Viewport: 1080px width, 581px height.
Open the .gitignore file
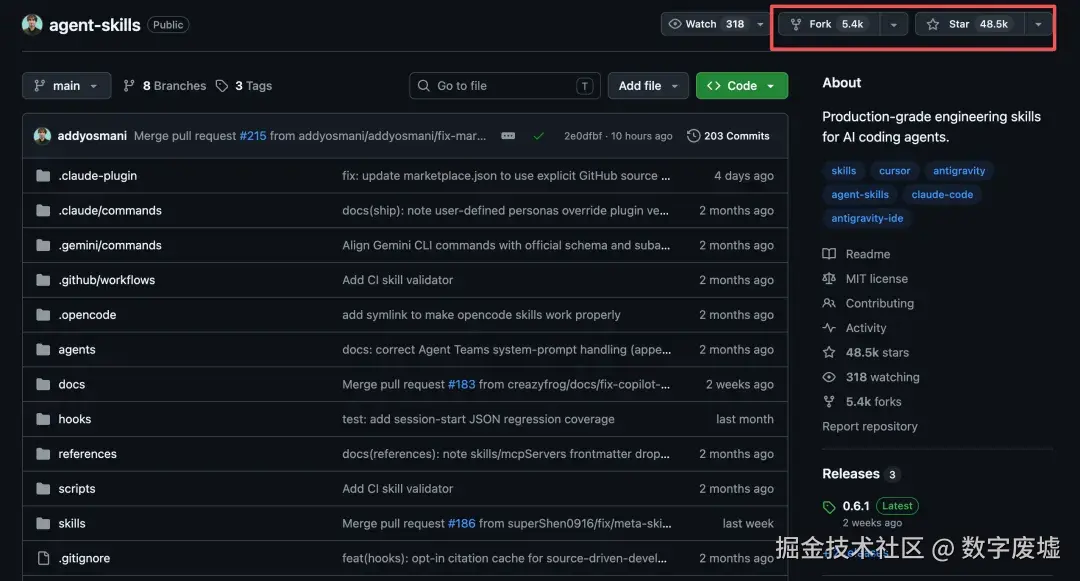point(84,558)
